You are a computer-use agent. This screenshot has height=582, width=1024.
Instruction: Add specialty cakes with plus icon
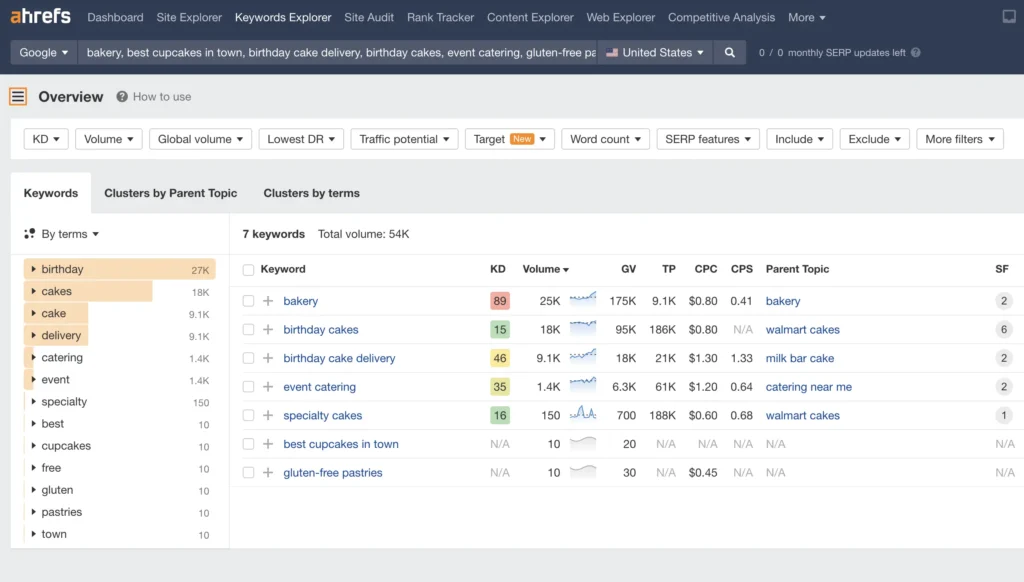tap(268, 415)
